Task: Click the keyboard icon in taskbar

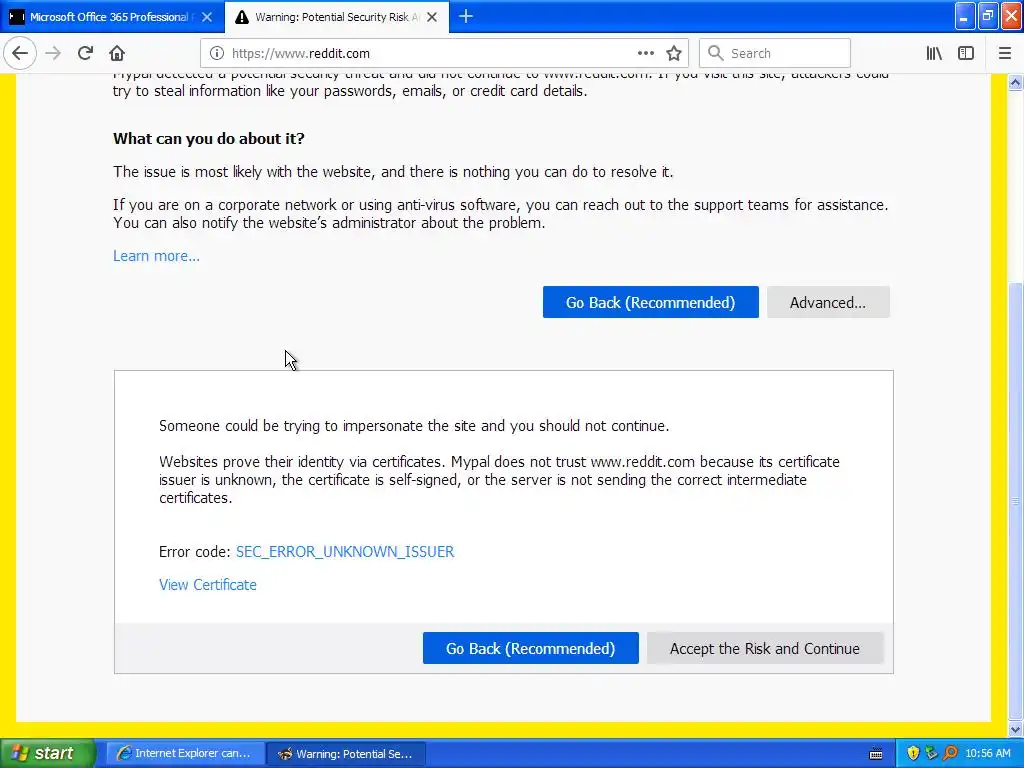Action: (876, 754)
